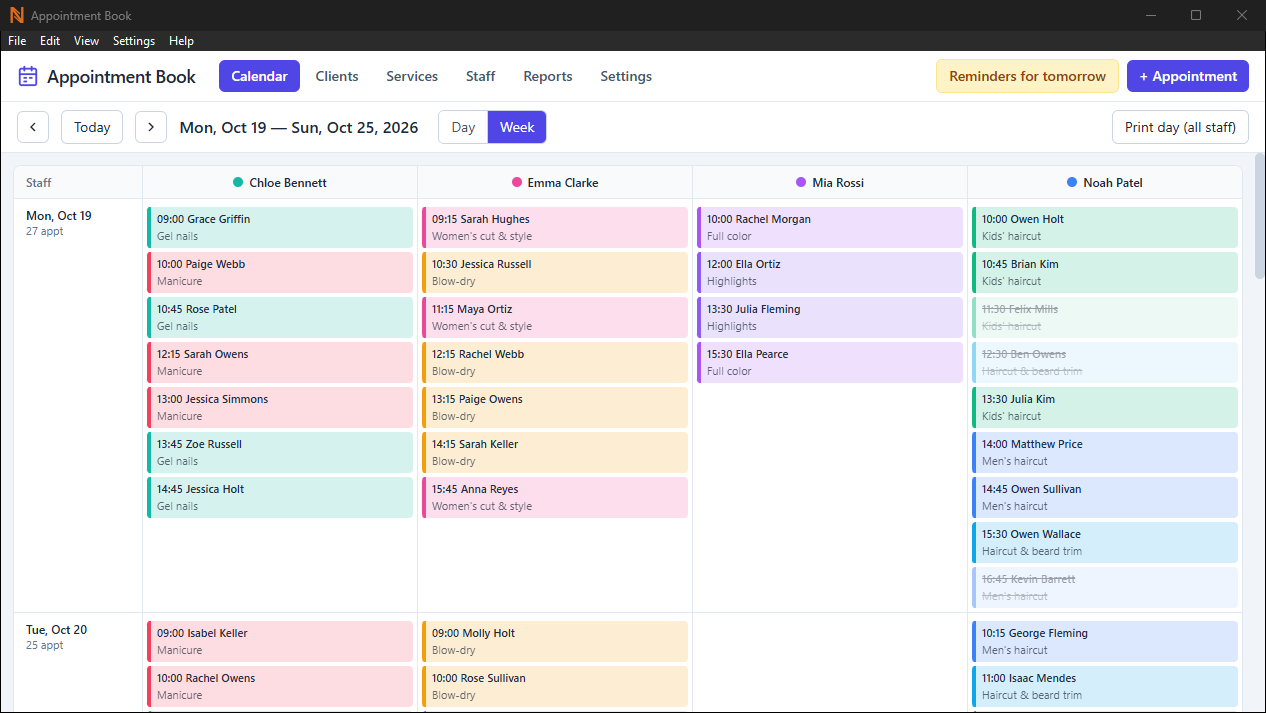Screen dimensions: 1266x713
Task: Click Emma Clarke's pink color dot
Action: coord(517,183)
